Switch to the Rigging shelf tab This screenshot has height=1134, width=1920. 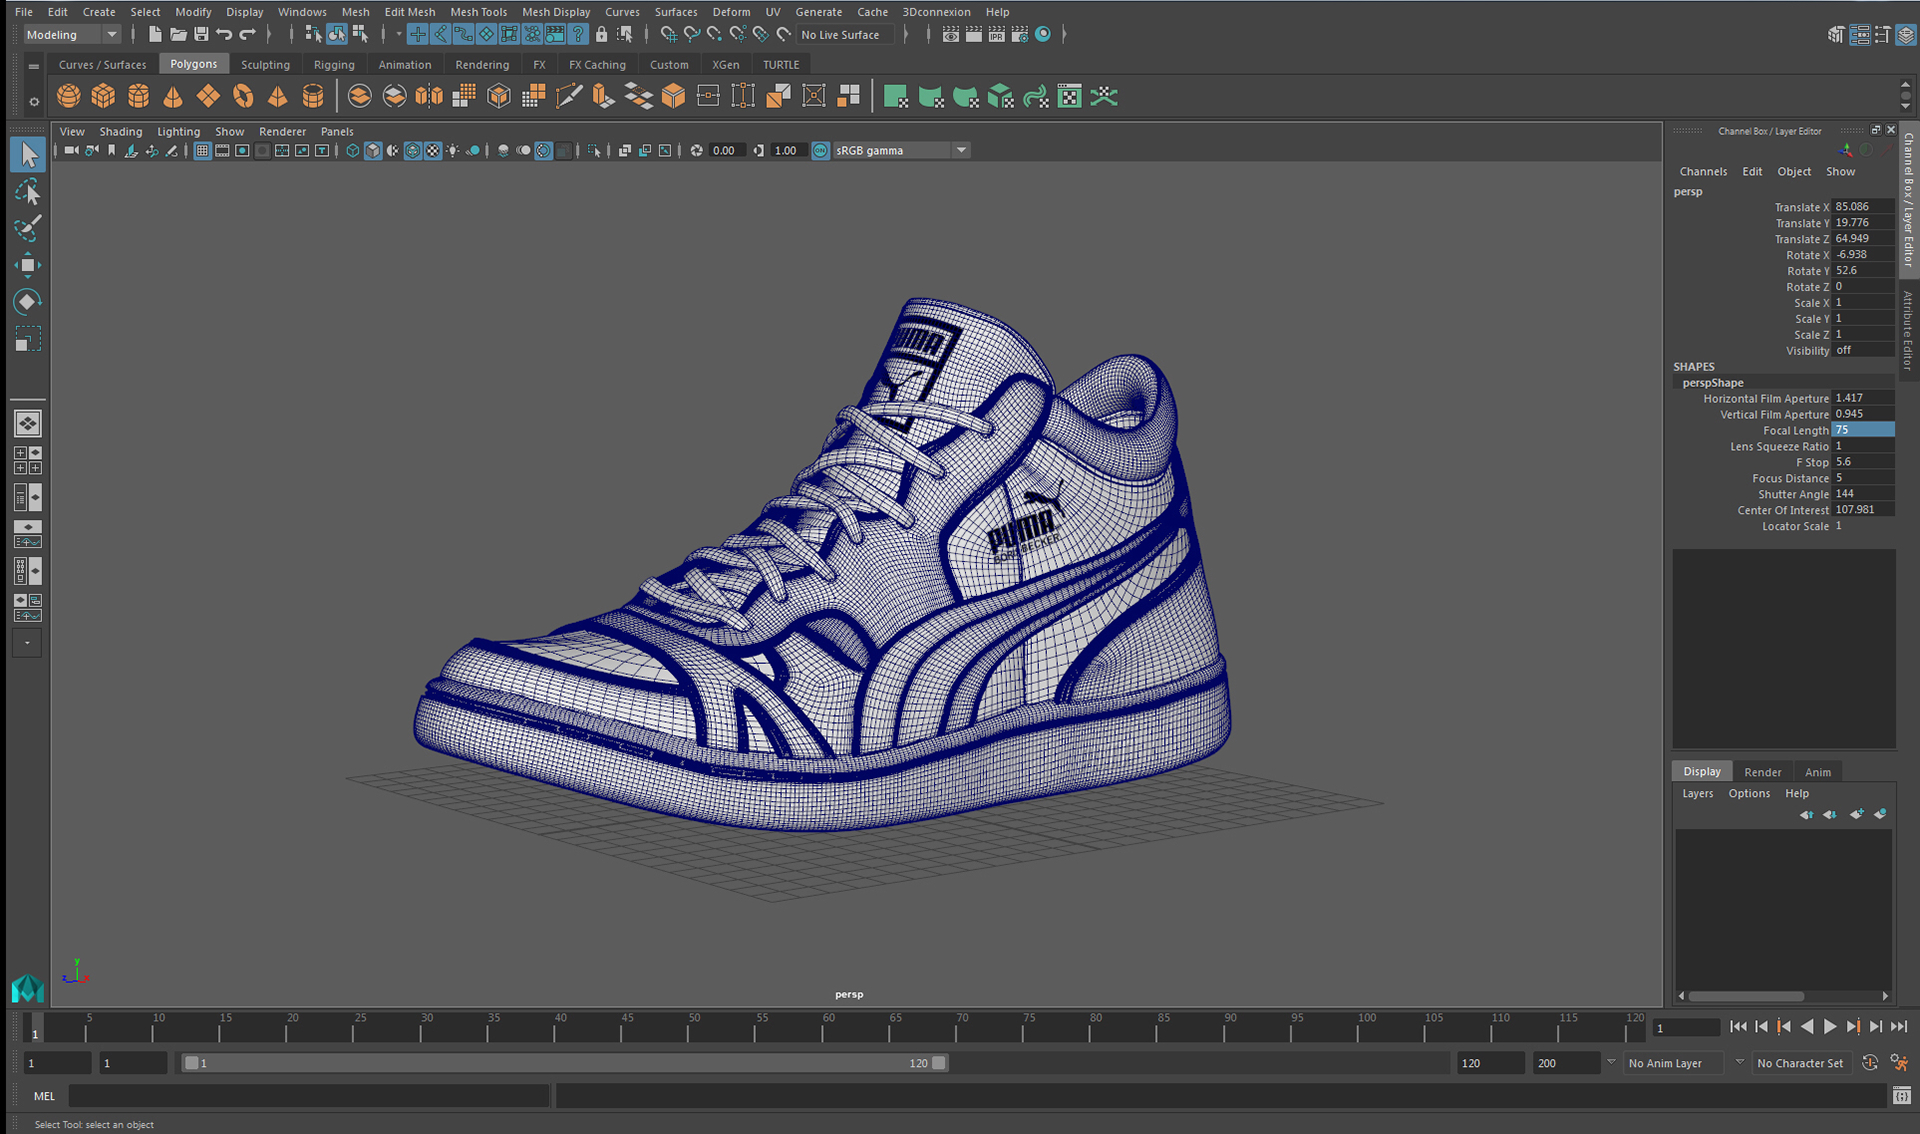tap(334, 64)
